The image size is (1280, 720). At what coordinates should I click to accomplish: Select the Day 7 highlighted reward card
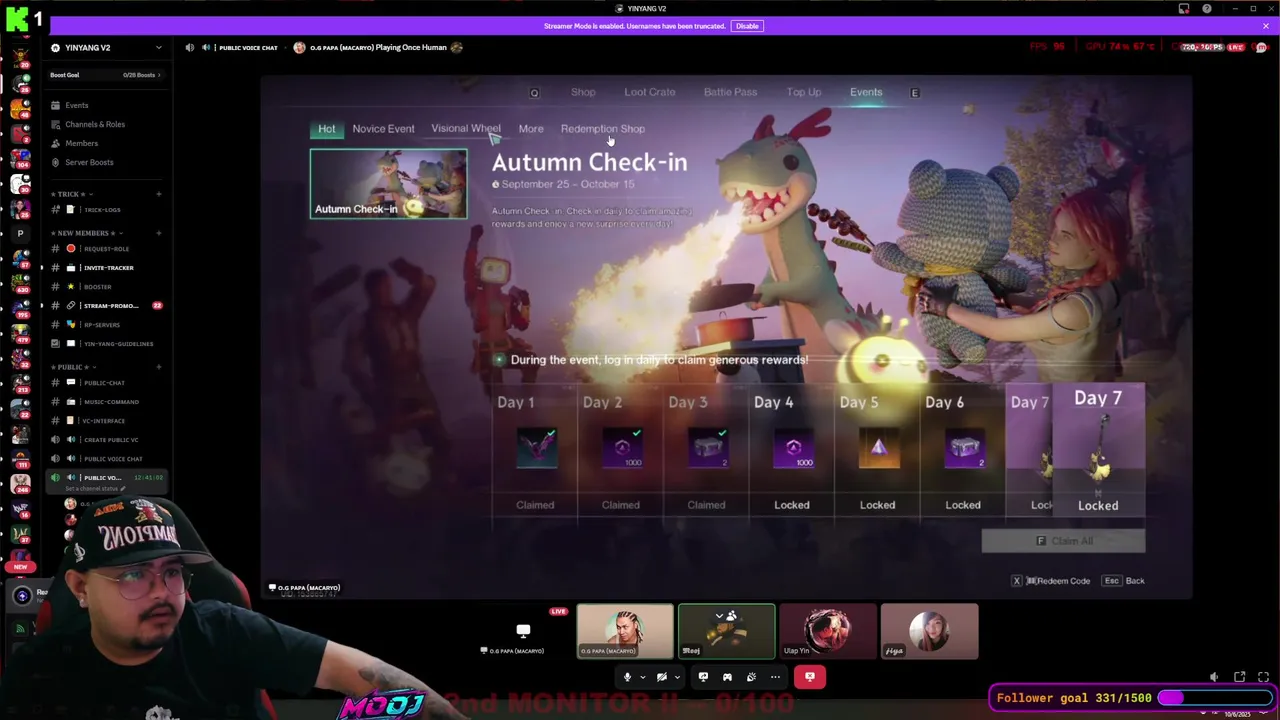[1098, 450]
